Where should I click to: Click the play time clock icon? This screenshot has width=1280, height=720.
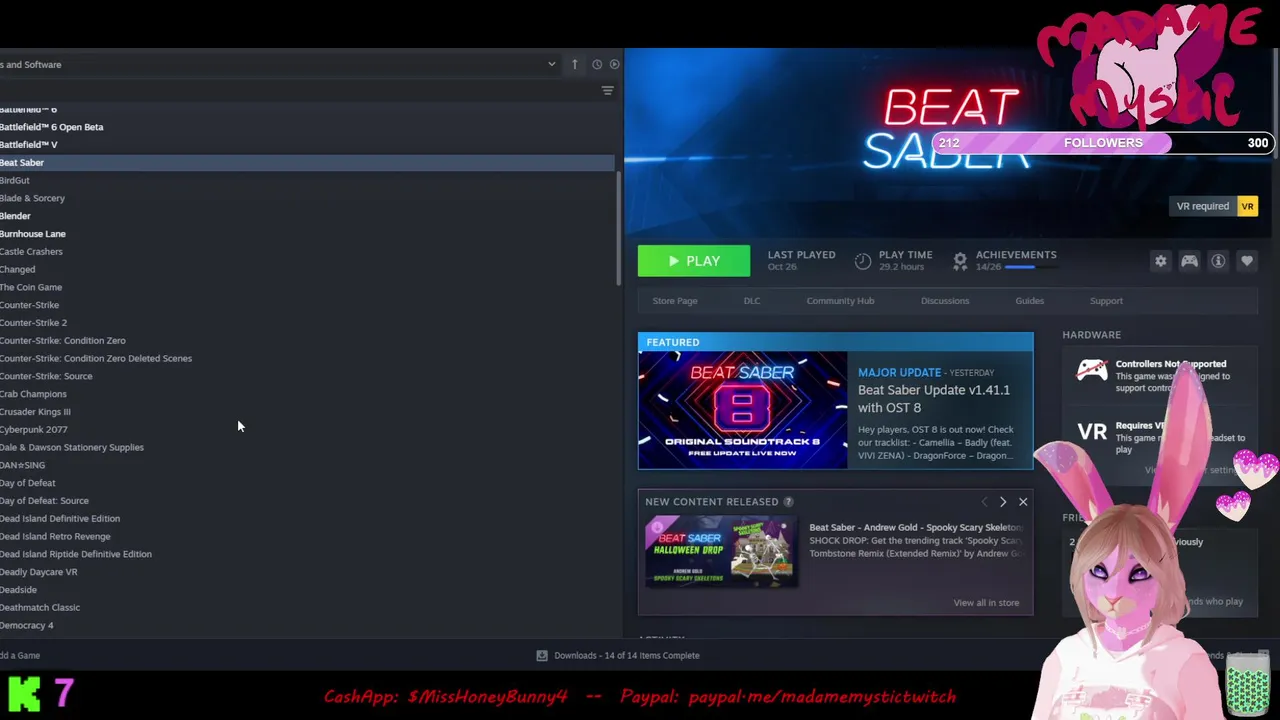pyautogui.click(x=863, y=261)
